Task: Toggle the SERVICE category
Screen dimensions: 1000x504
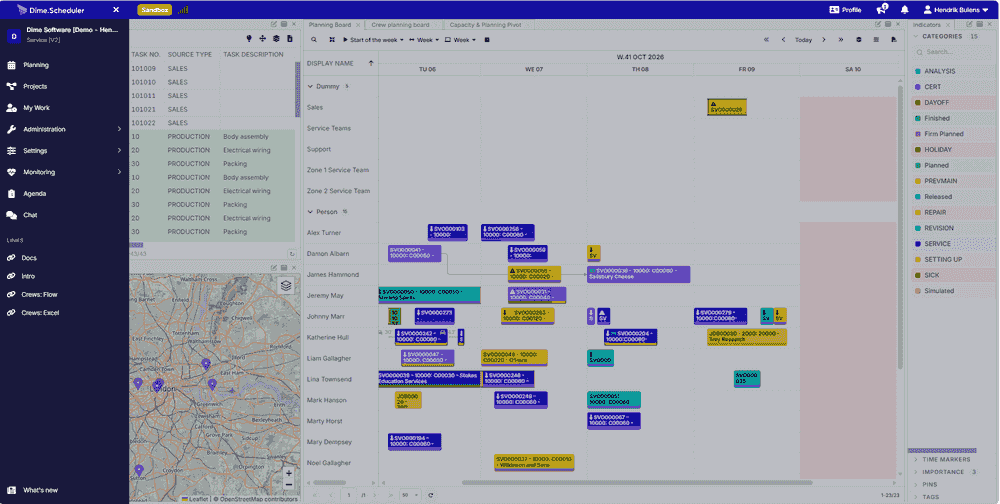Action: pos(953,244)
